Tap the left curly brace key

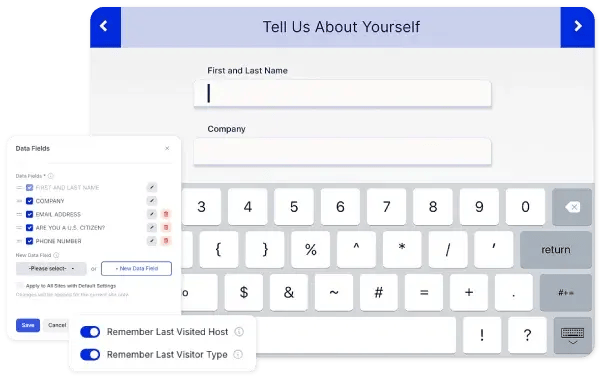click(x=218, y=250)
